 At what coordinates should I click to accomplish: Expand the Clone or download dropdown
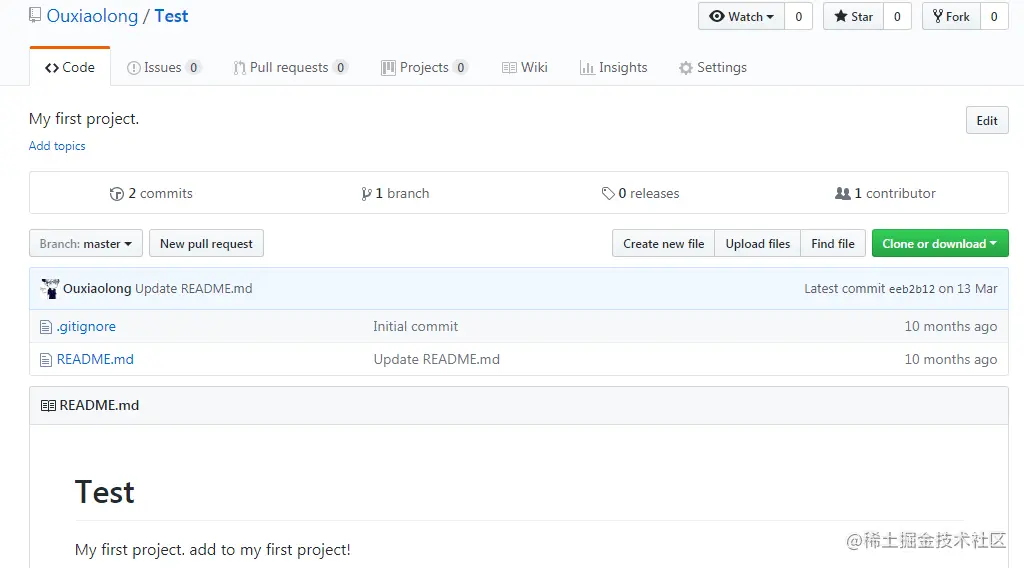[940, 244]
